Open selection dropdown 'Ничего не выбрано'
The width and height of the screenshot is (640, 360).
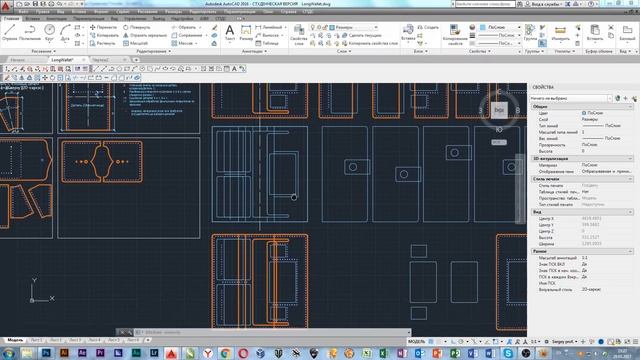571,98
